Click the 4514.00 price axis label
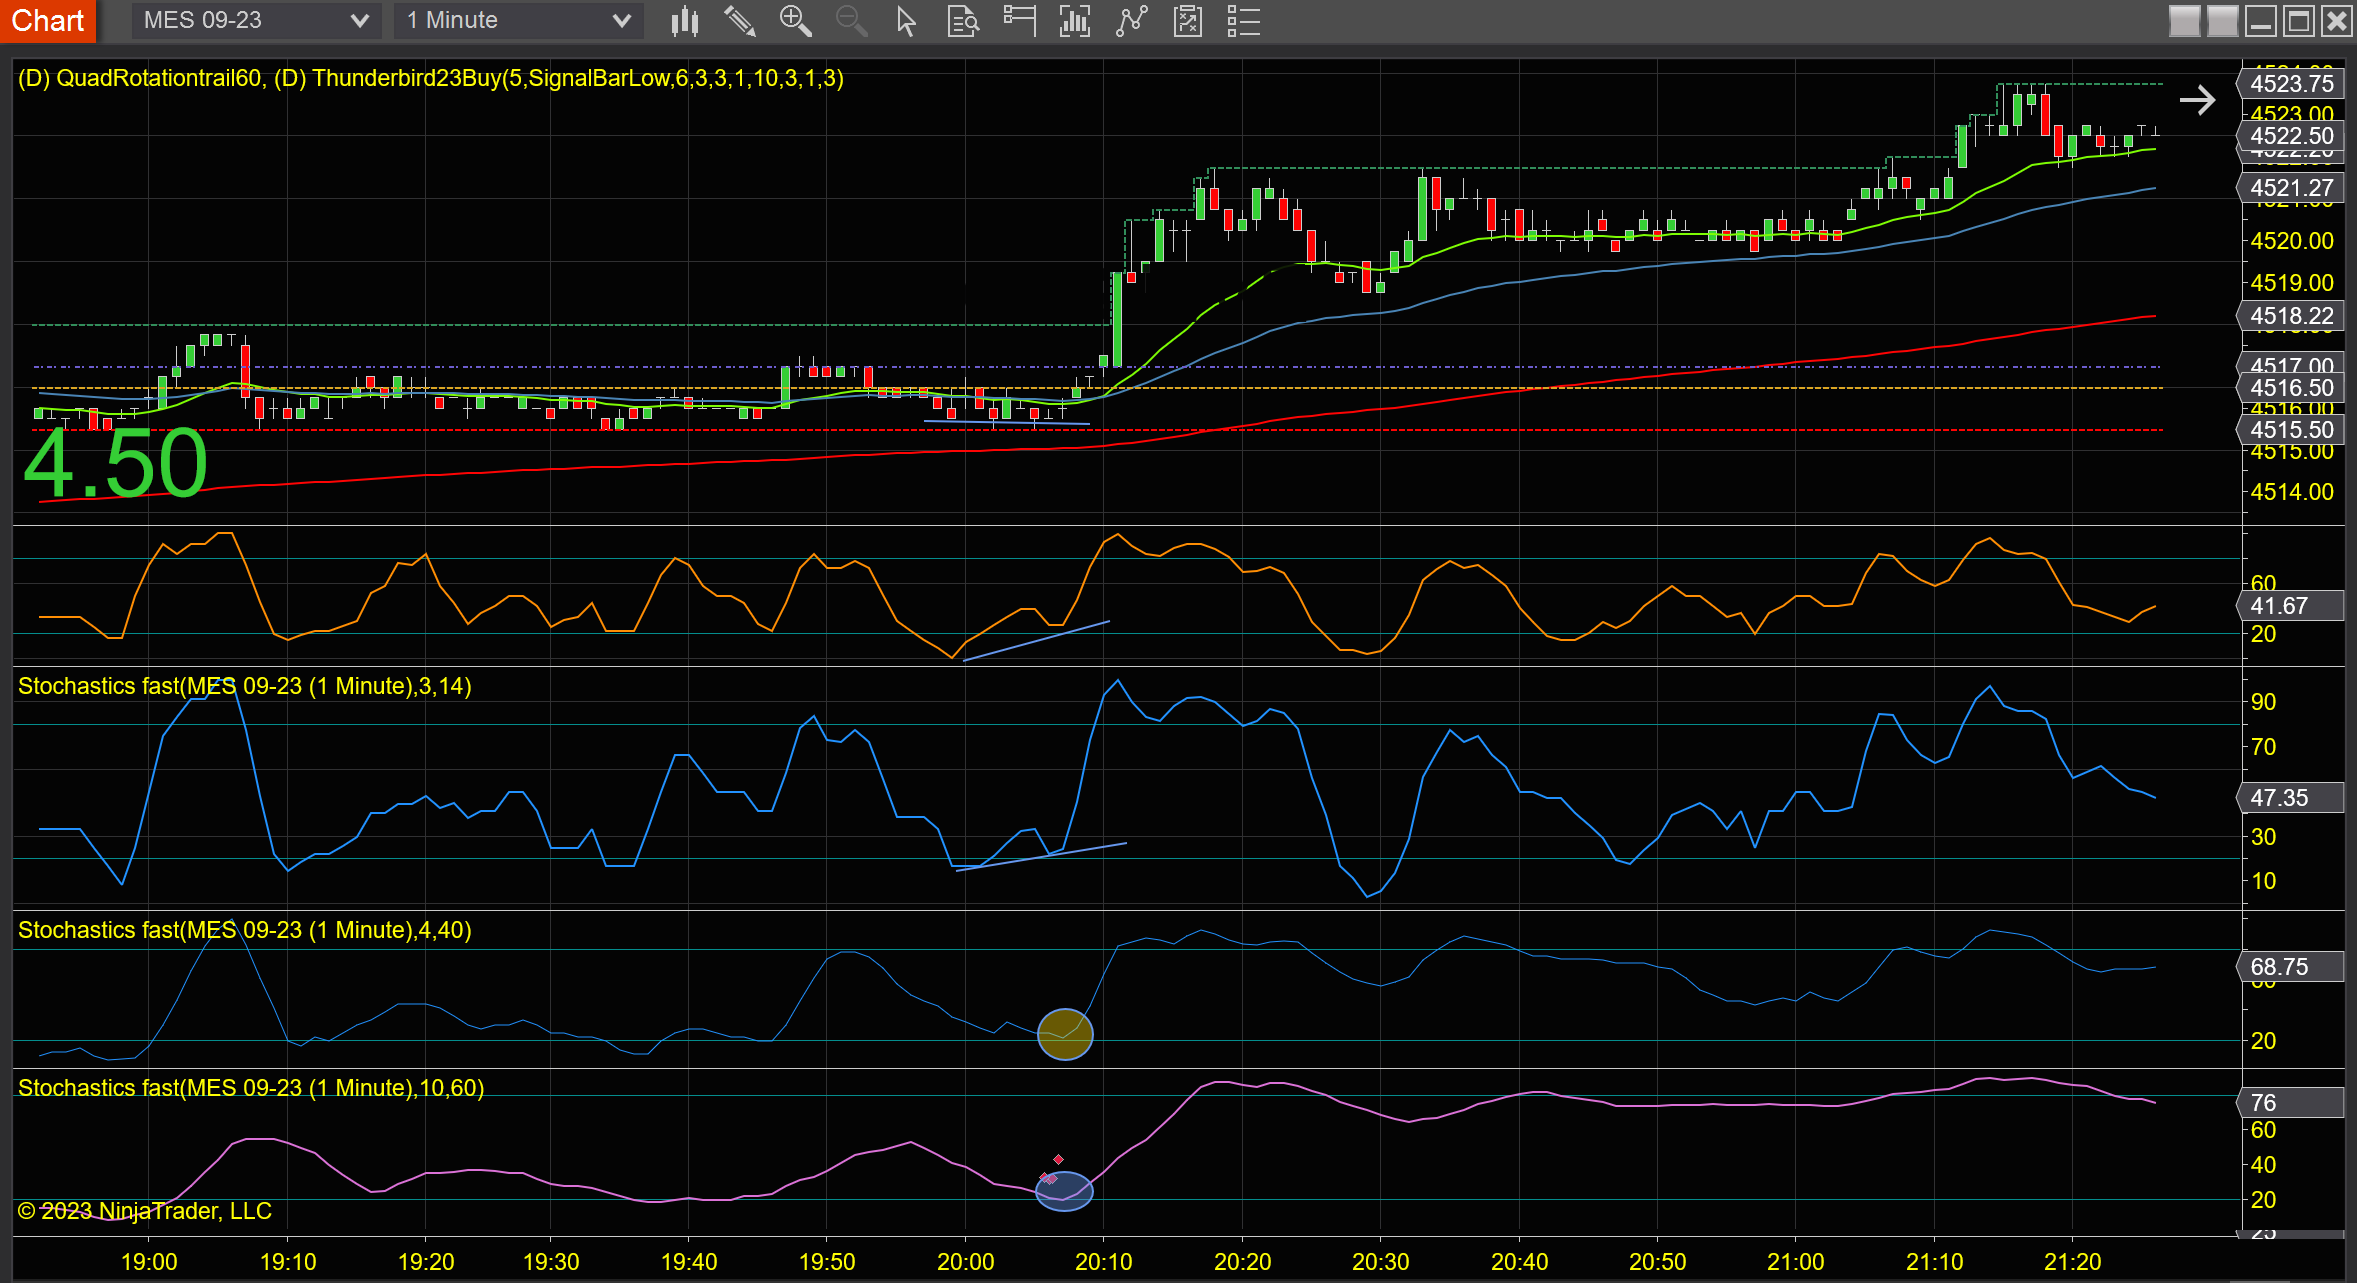This screenshot has height=1283, width=2357. 2292,492
